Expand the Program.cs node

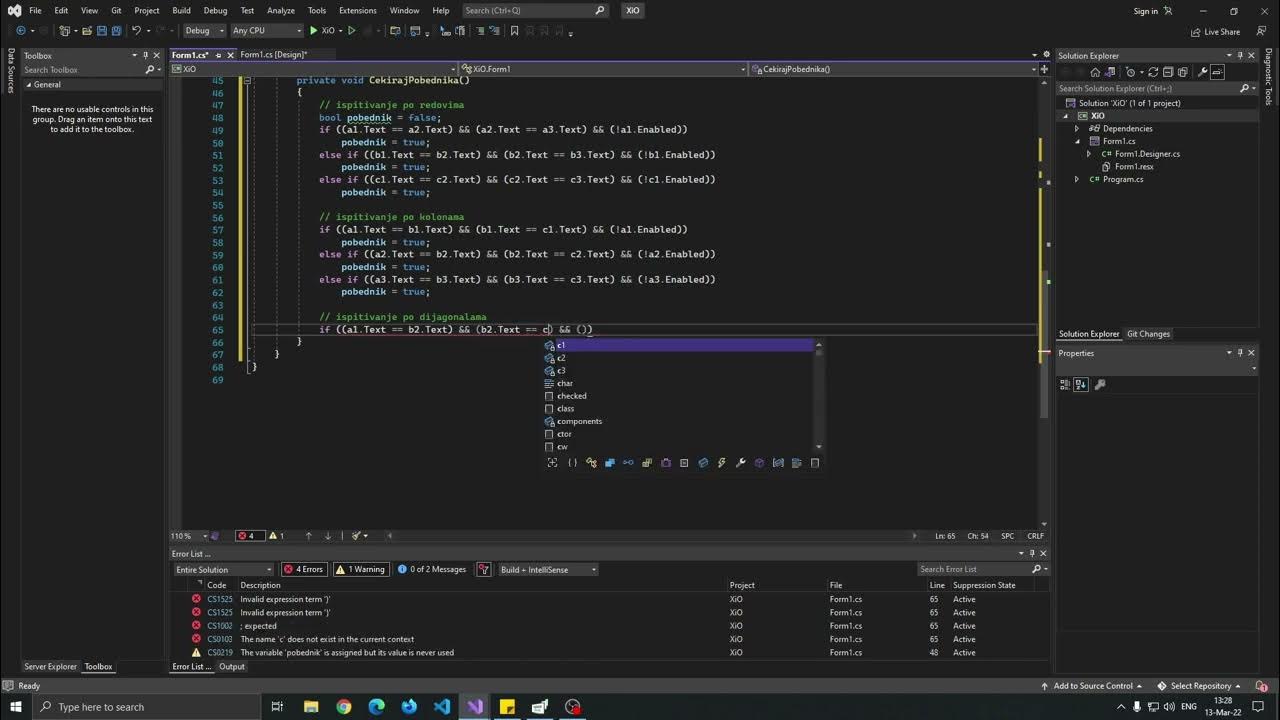tap(1077, 180)
